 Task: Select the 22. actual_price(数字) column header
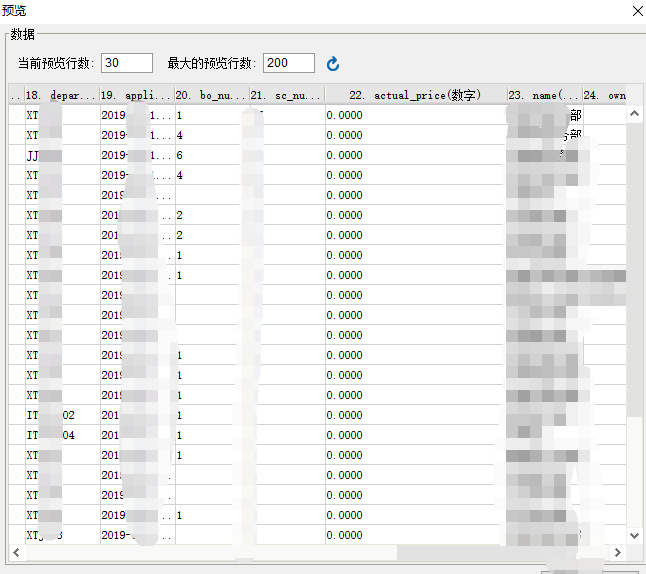coord(416,96)
